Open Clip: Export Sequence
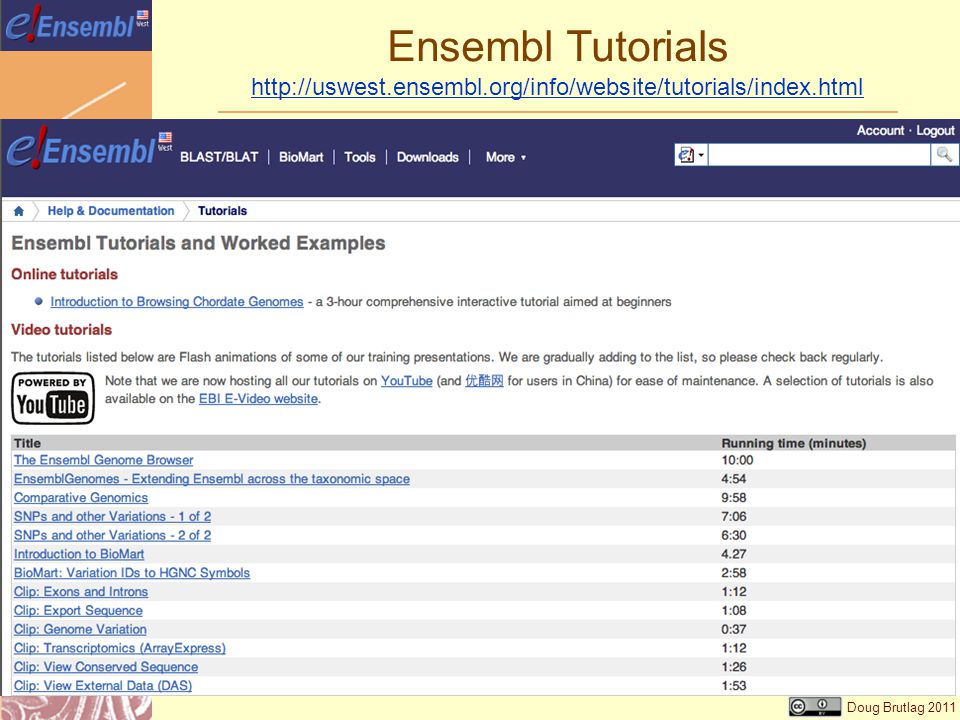The width and height of the screenshot is (960, 720). [78, 610]
